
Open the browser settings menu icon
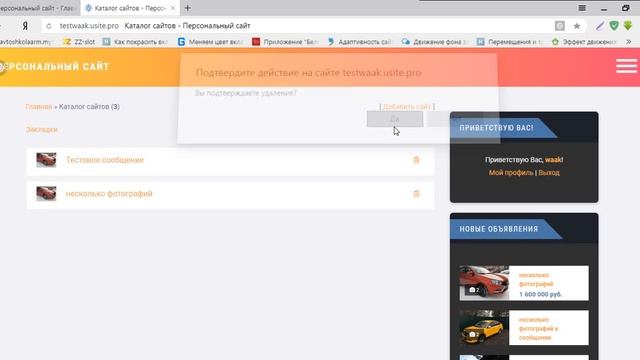pyautogui.click(x=582, y=8)
